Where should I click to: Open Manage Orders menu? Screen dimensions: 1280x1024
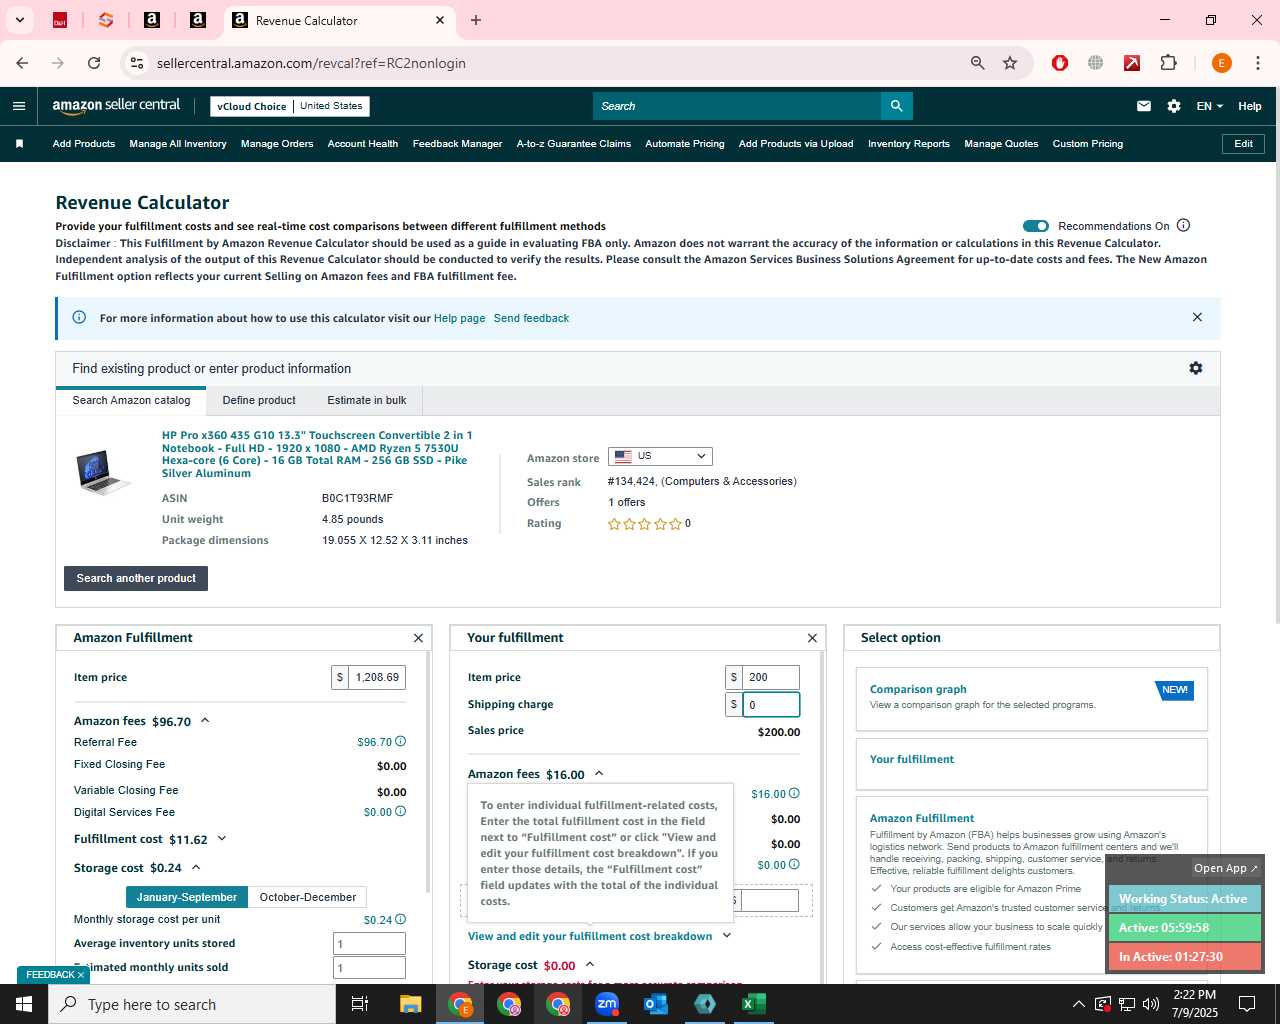[x=277, y=144]
